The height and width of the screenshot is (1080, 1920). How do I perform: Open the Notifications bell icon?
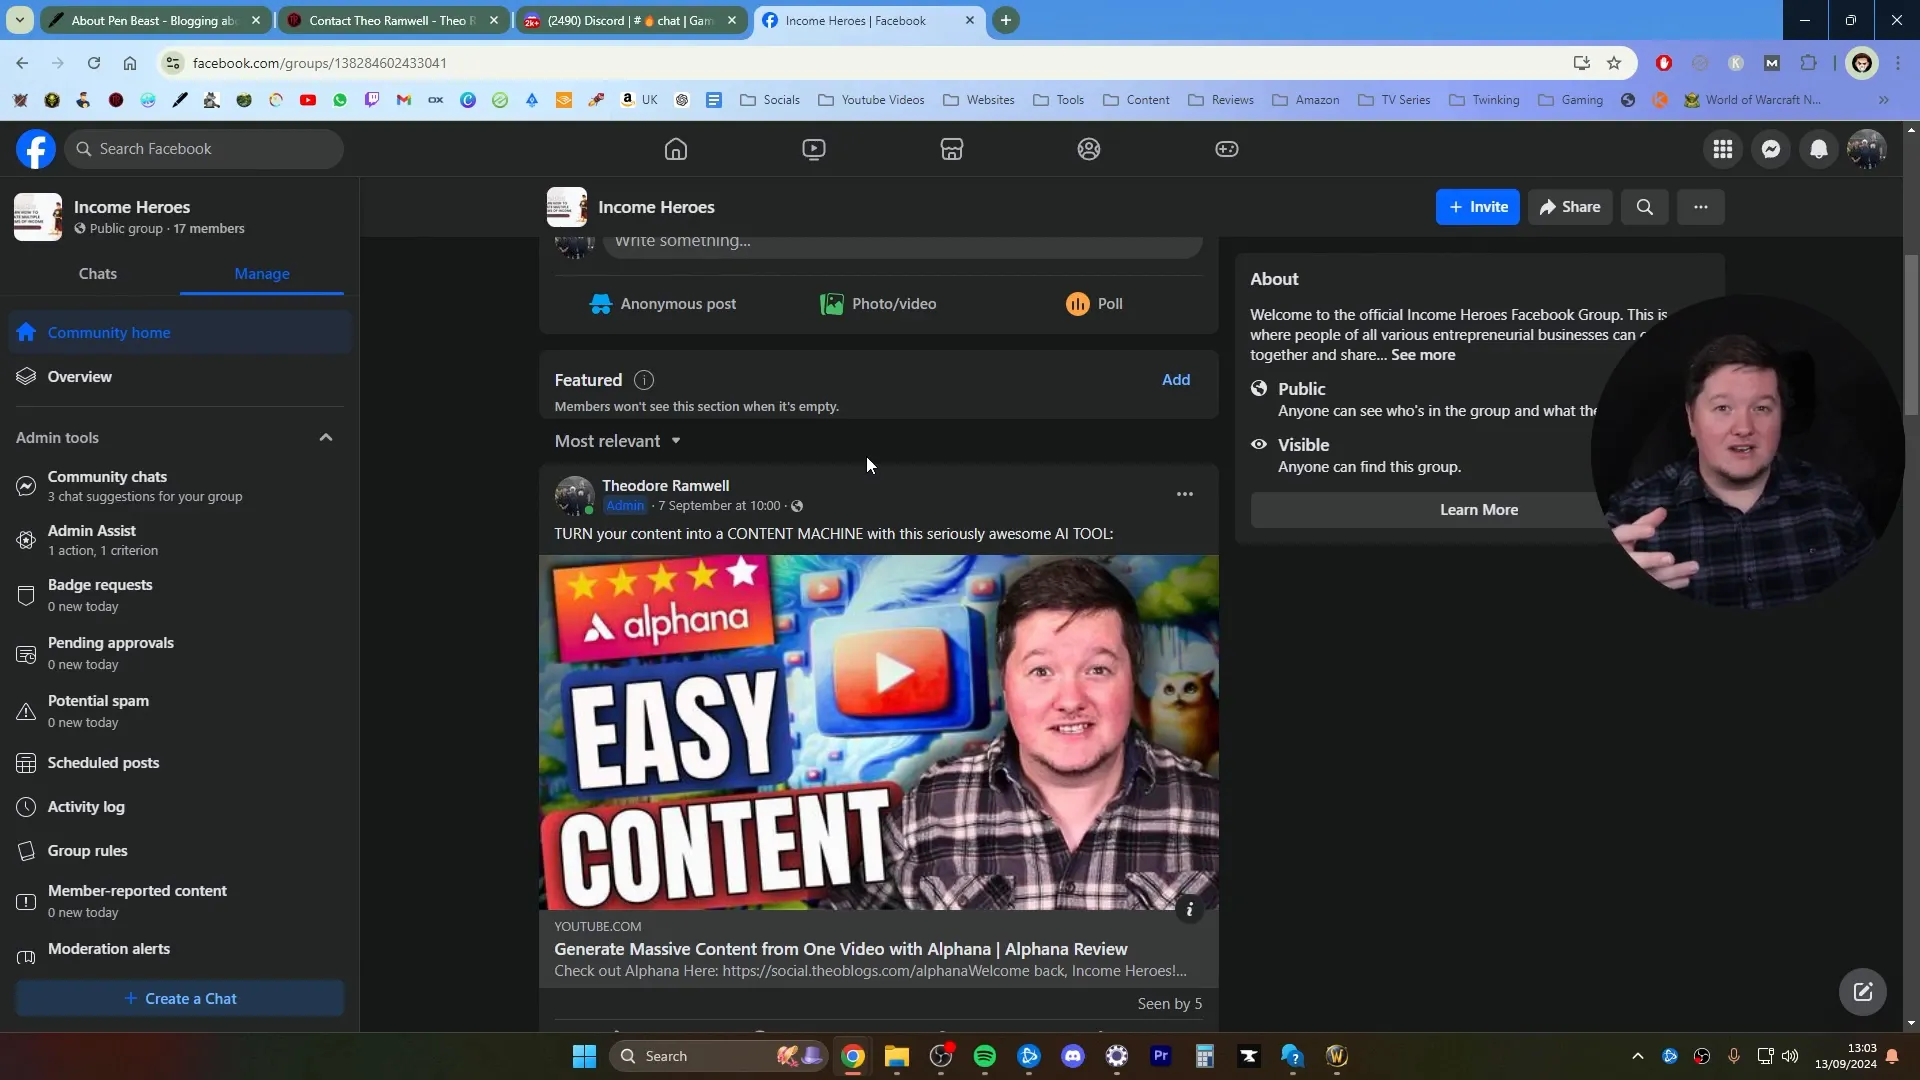point(1818,148)
